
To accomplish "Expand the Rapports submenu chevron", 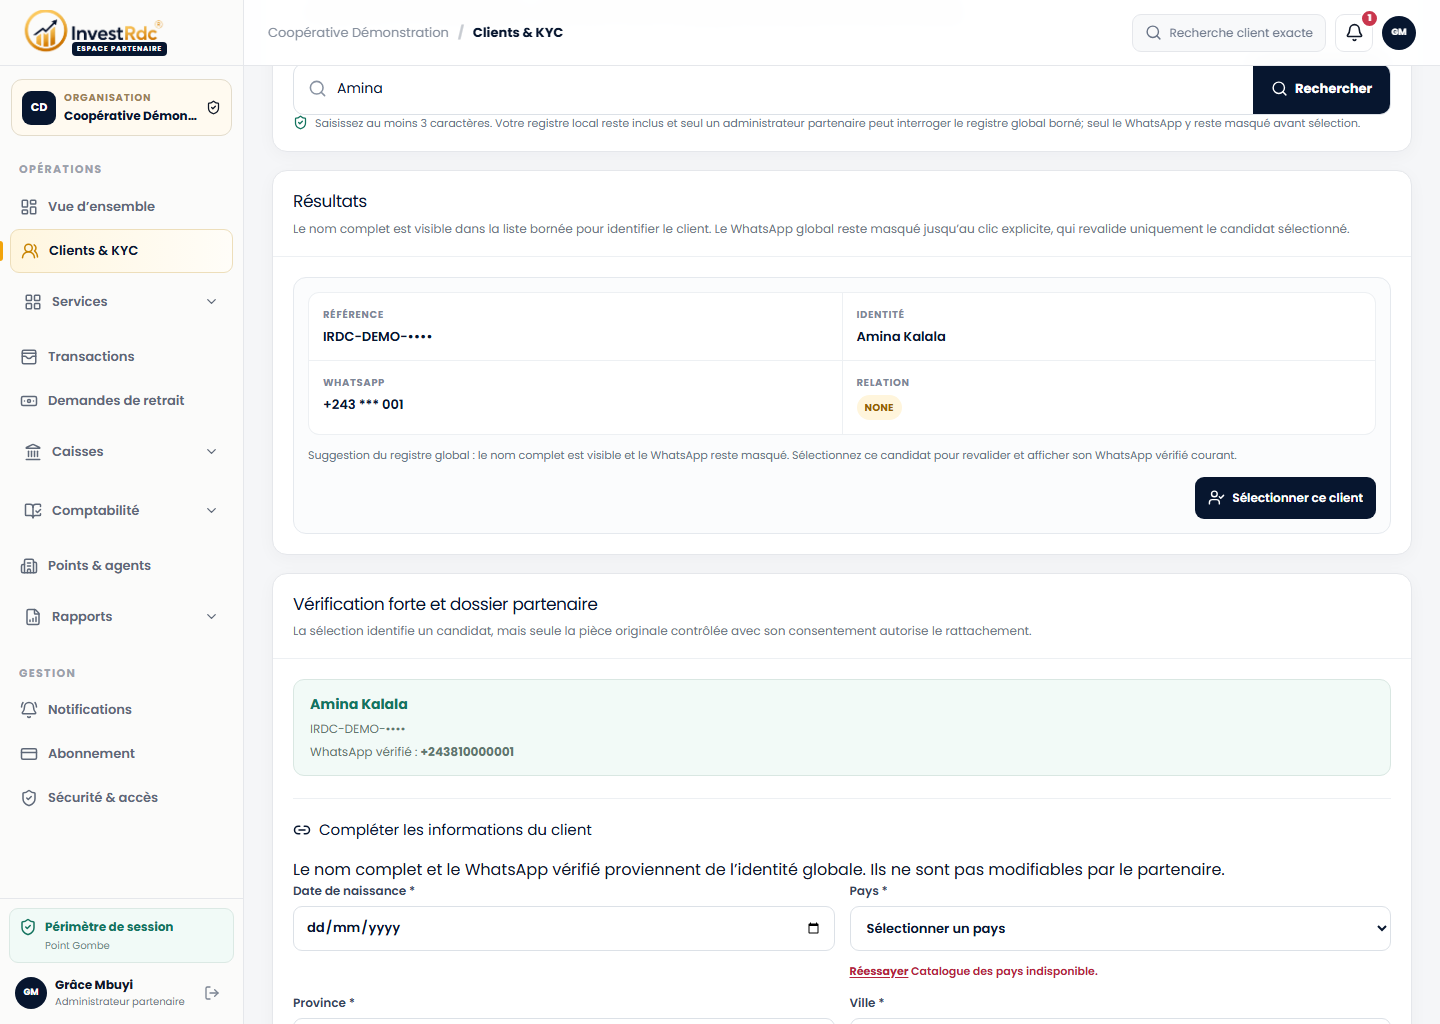I will pos(211,617).
